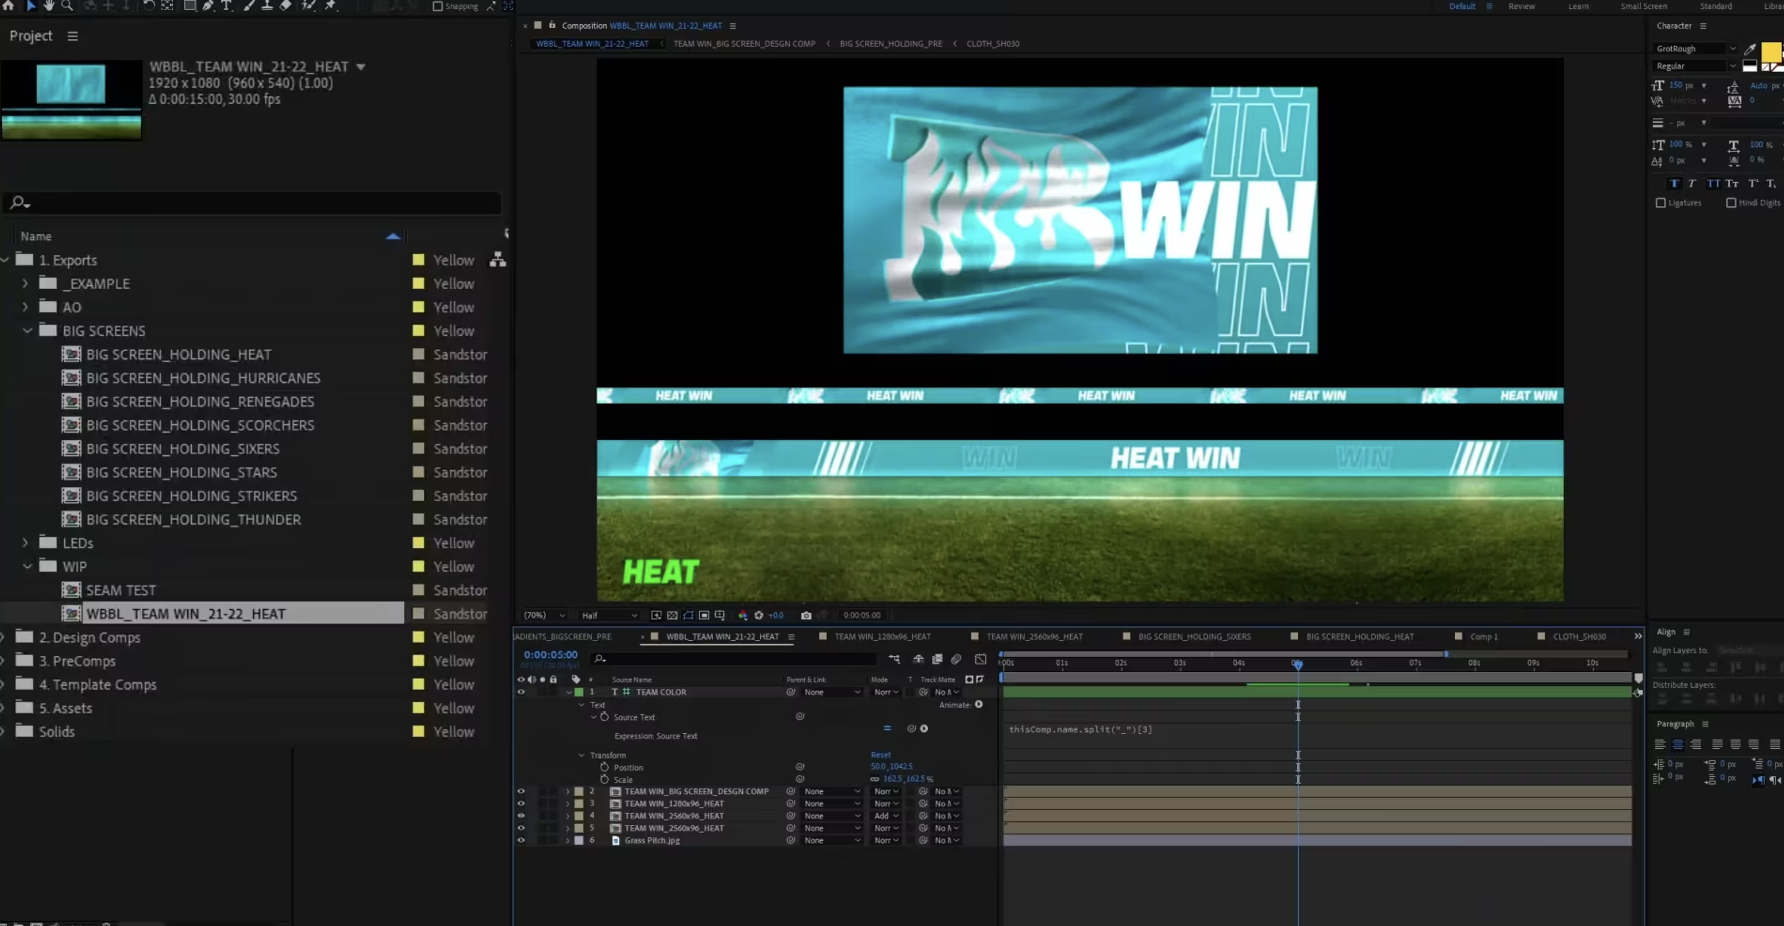The image size is (1784, 926).
Task: Select the Roto Brush tool
Action: click(x=309, y=5)
